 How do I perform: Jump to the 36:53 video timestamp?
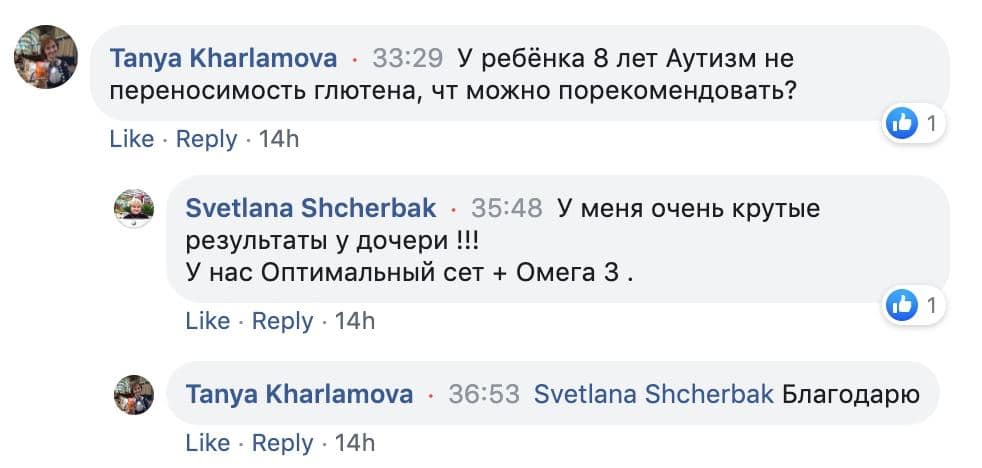click(x=484, y=394)
